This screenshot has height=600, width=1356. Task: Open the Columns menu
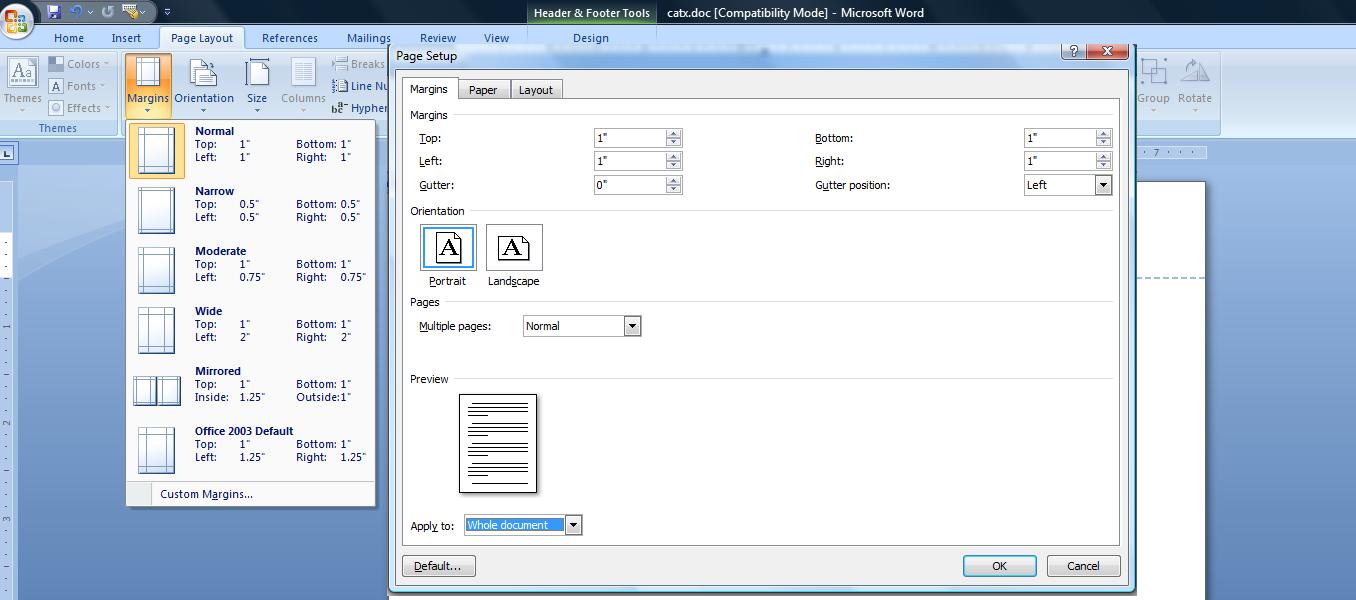click(x=303, y=85)
